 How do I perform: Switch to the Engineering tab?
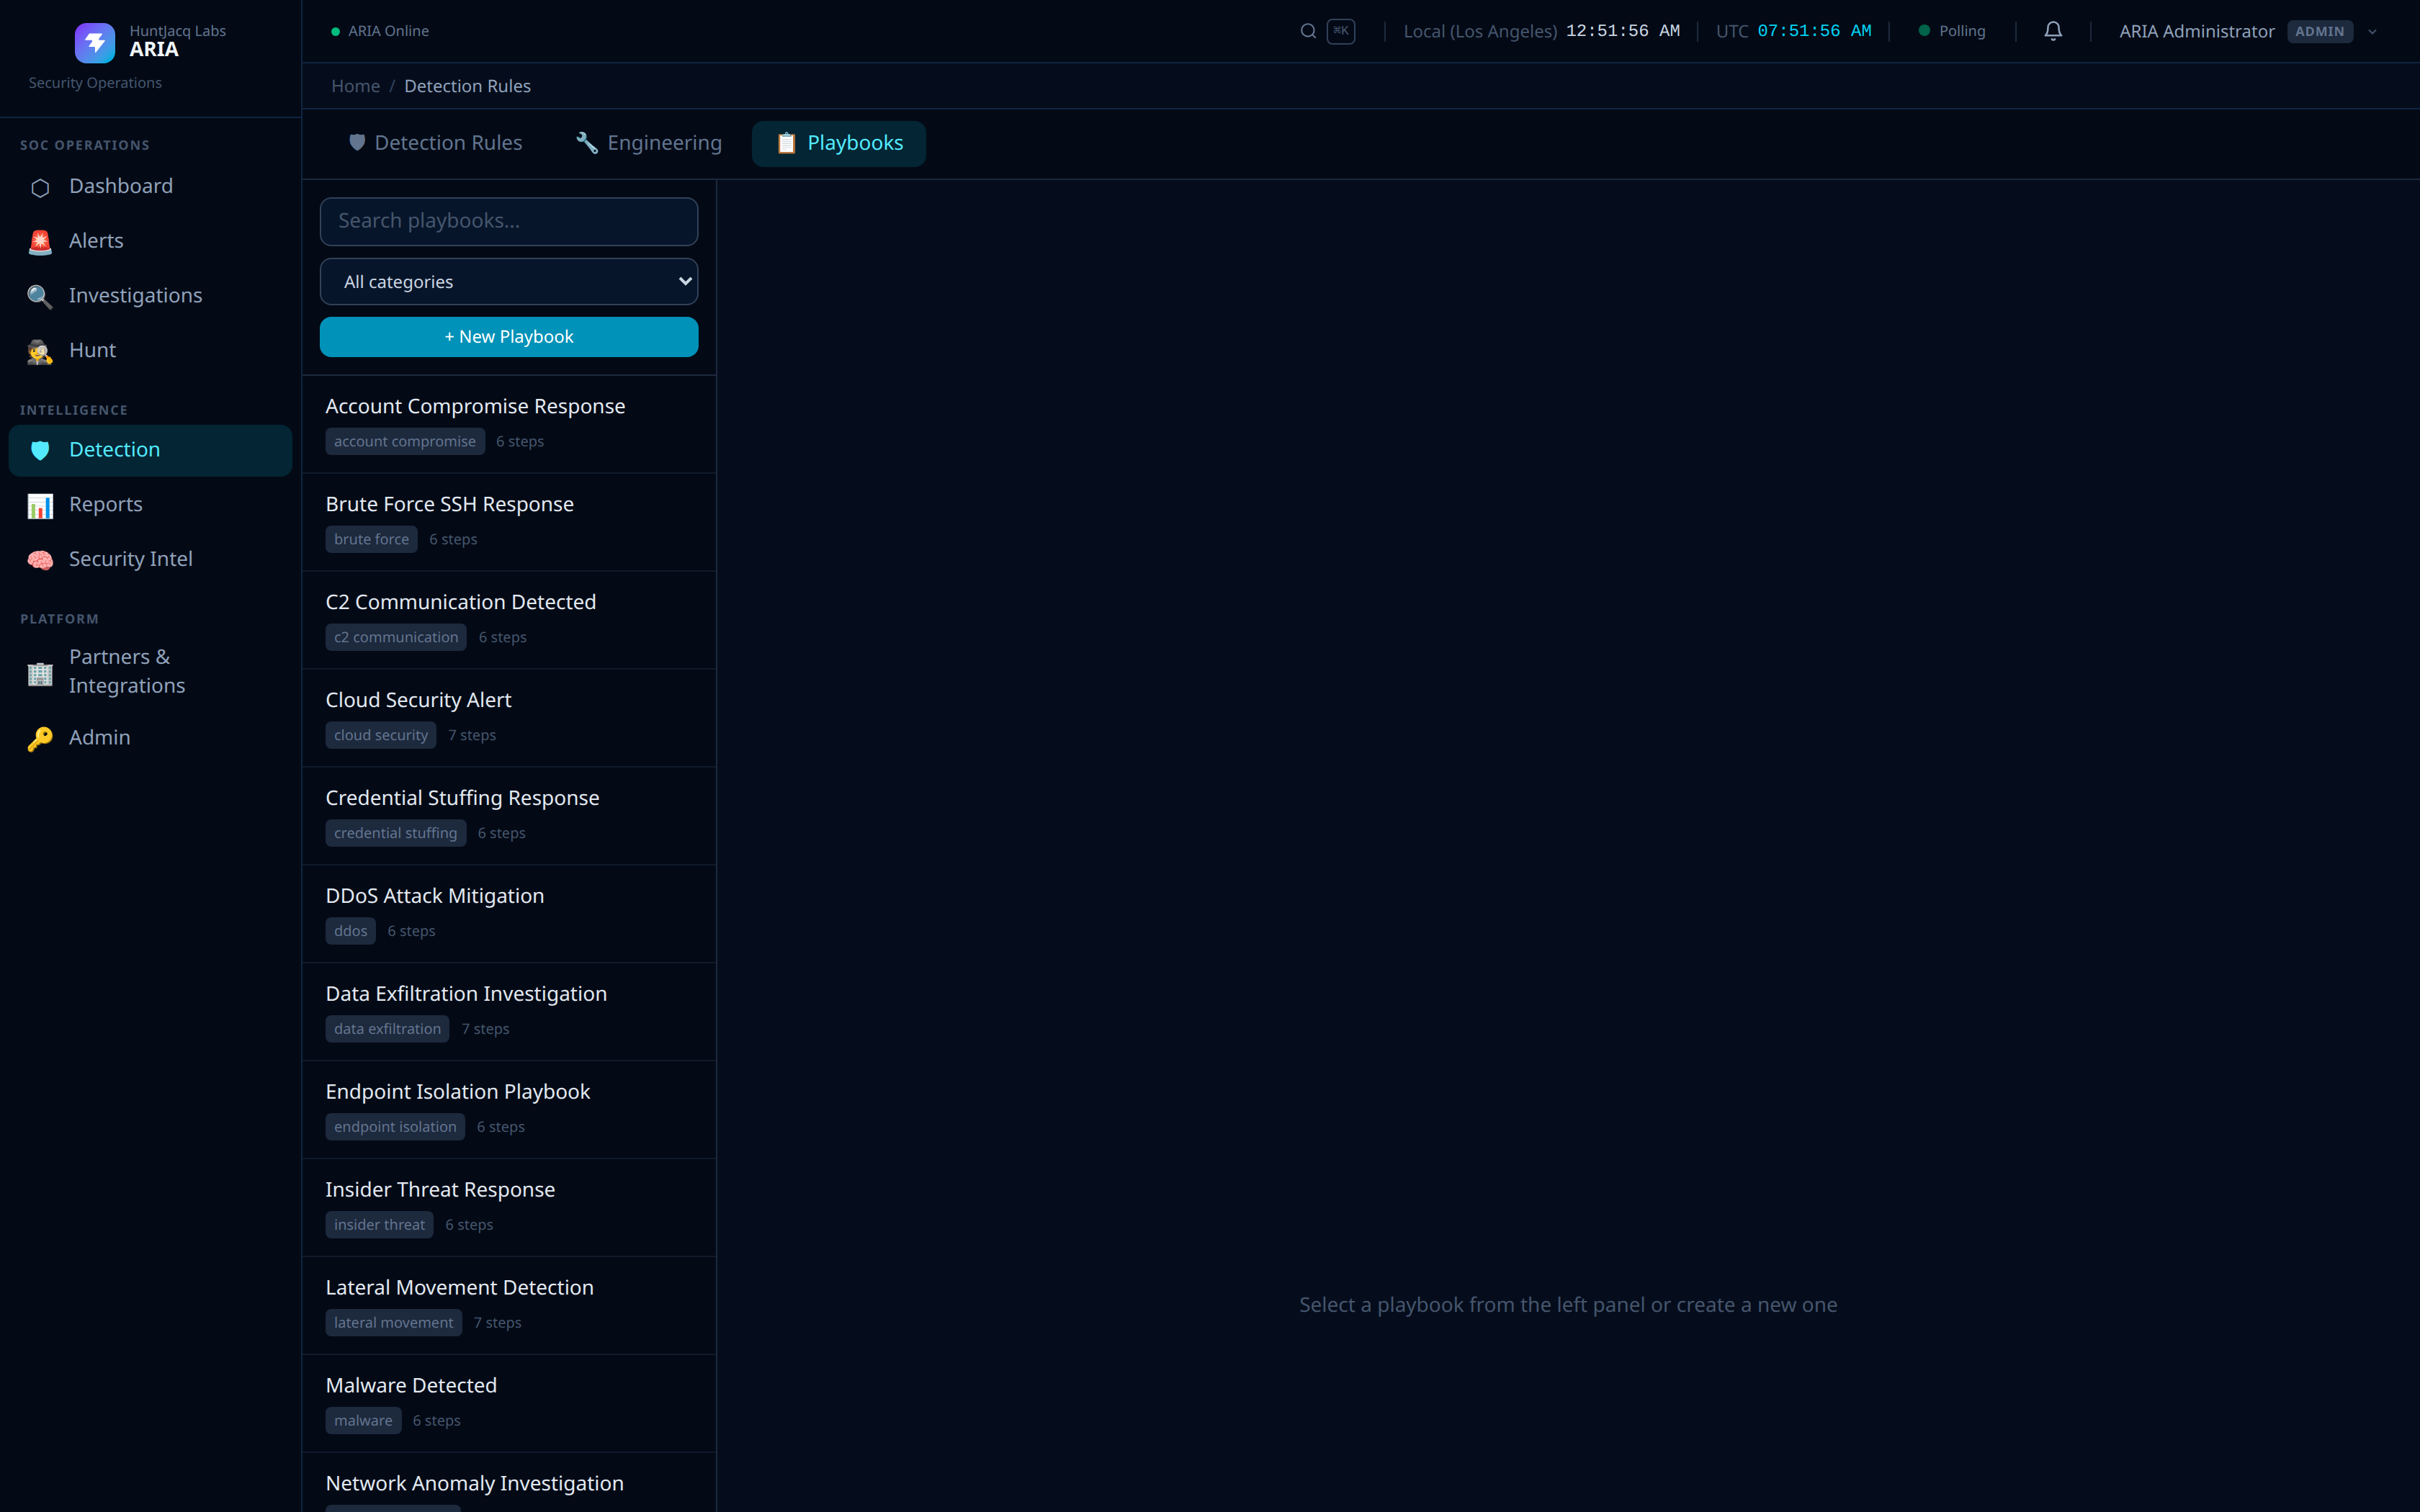(x=649, y=143)
